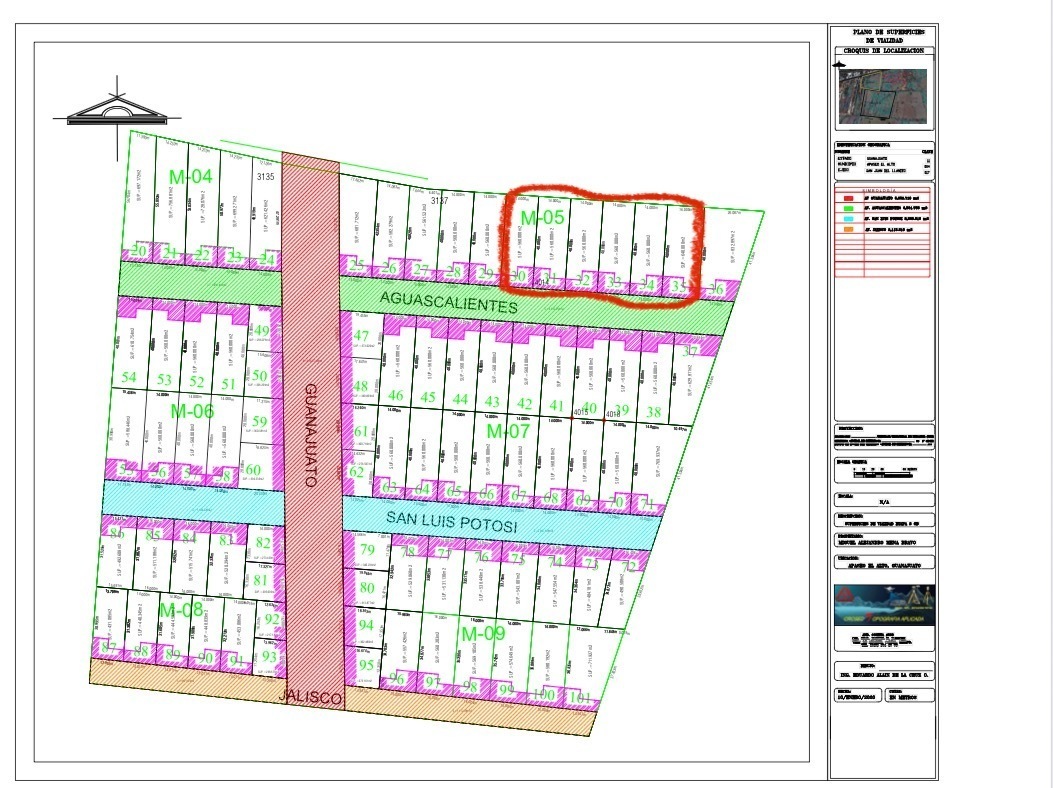The image size is (1053, 788).
Task: Select the M-06 block label
Action: [x=190, y=411]
